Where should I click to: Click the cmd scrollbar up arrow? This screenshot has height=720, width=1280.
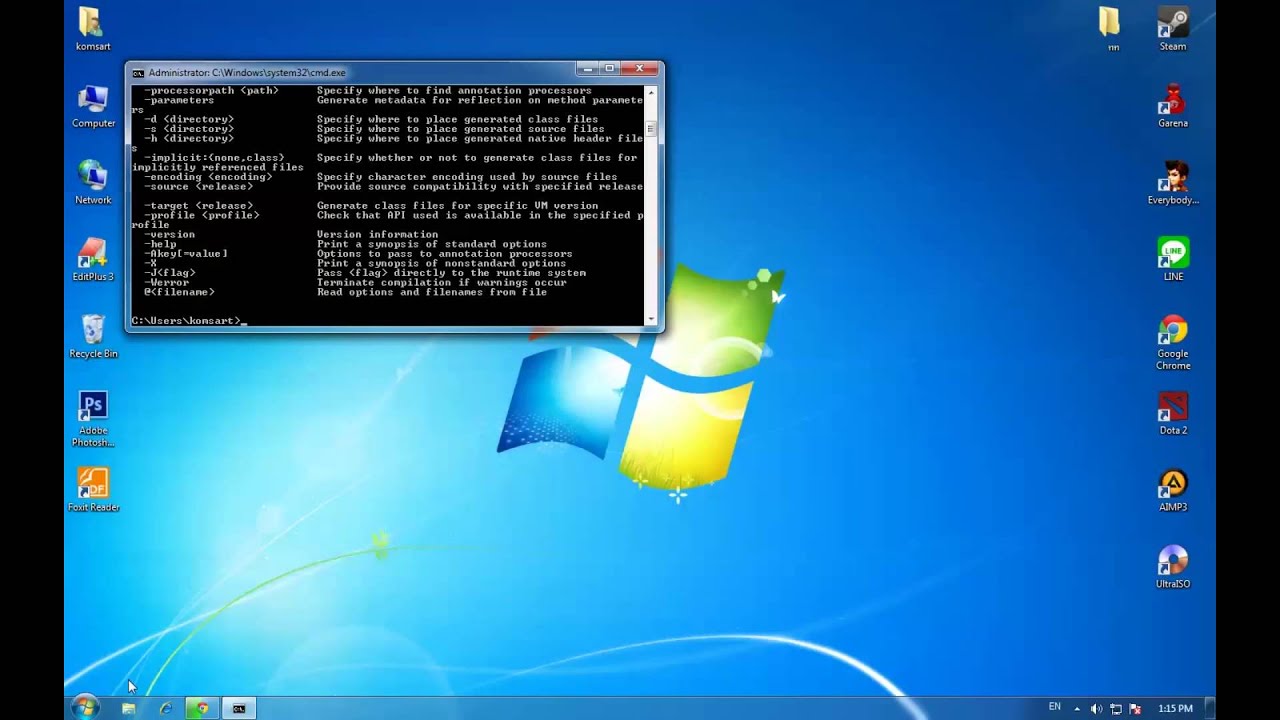click(x=651, y=92)
